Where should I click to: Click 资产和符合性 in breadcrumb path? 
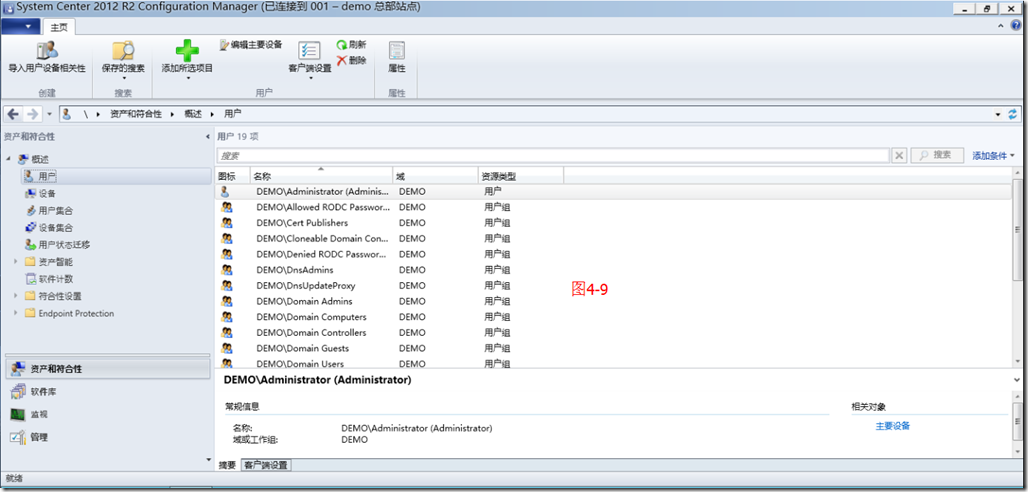136,114
